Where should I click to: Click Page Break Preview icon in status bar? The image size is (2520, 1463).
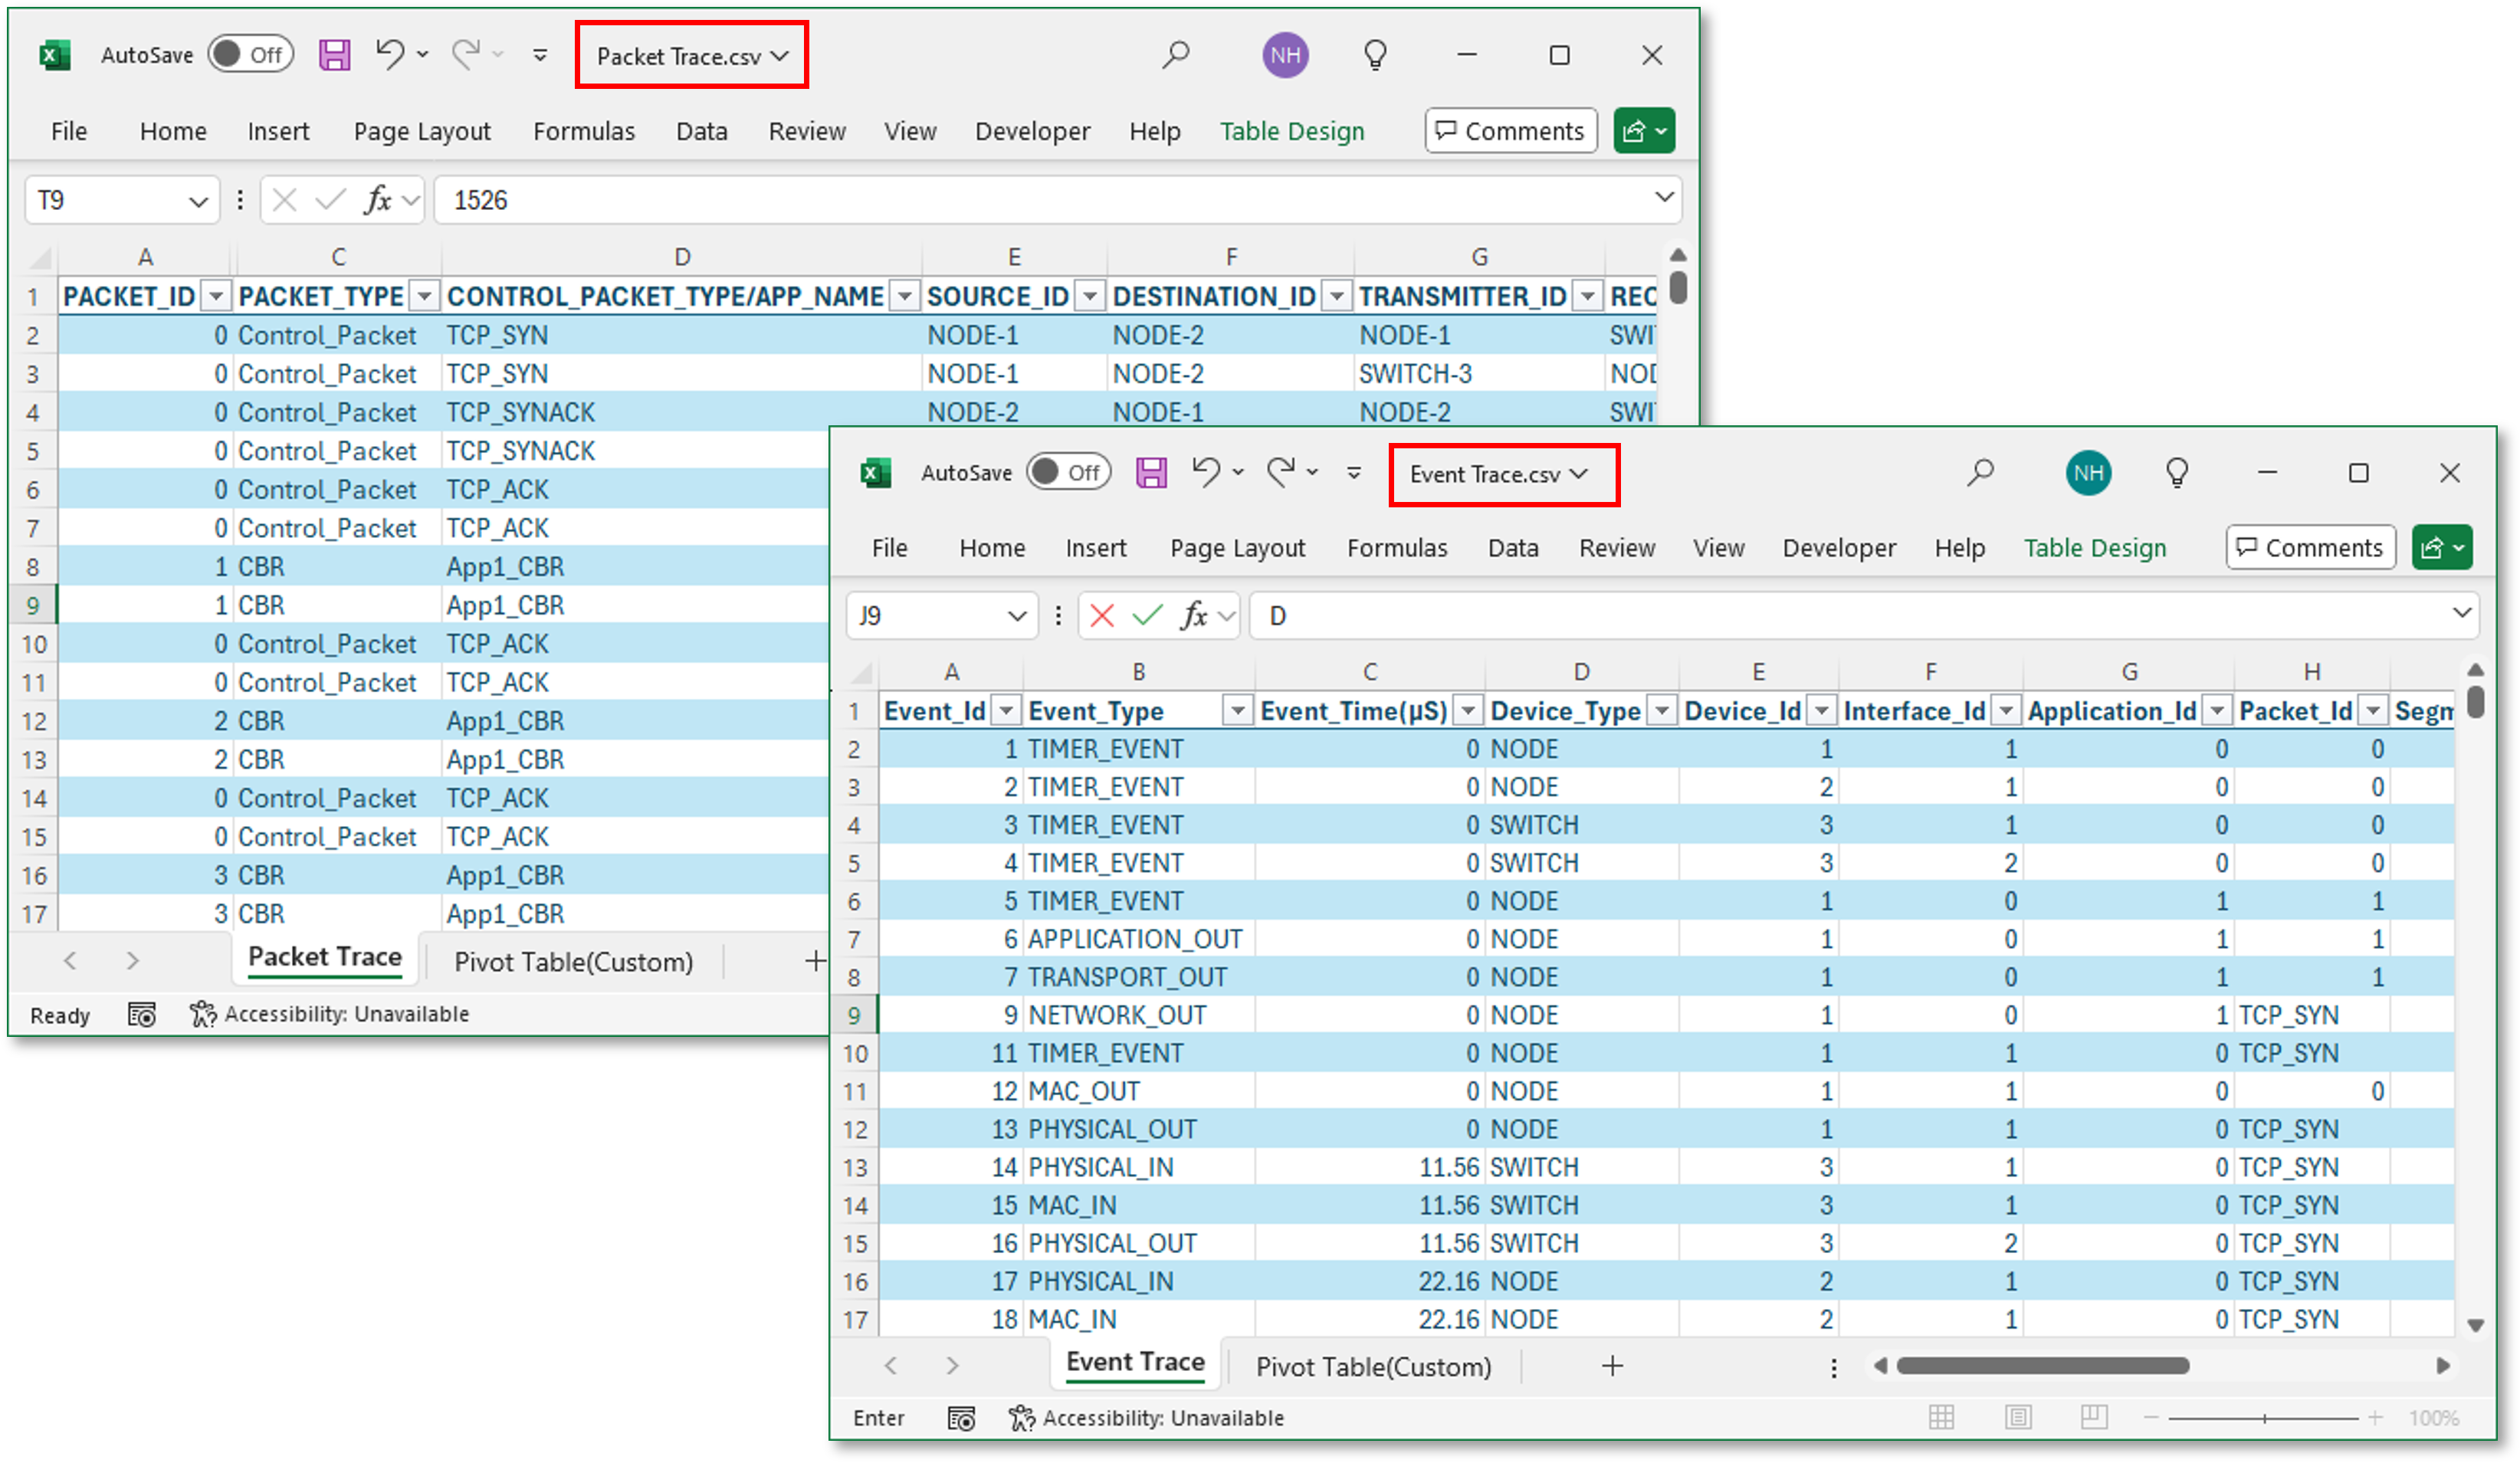(2094, 1417)
